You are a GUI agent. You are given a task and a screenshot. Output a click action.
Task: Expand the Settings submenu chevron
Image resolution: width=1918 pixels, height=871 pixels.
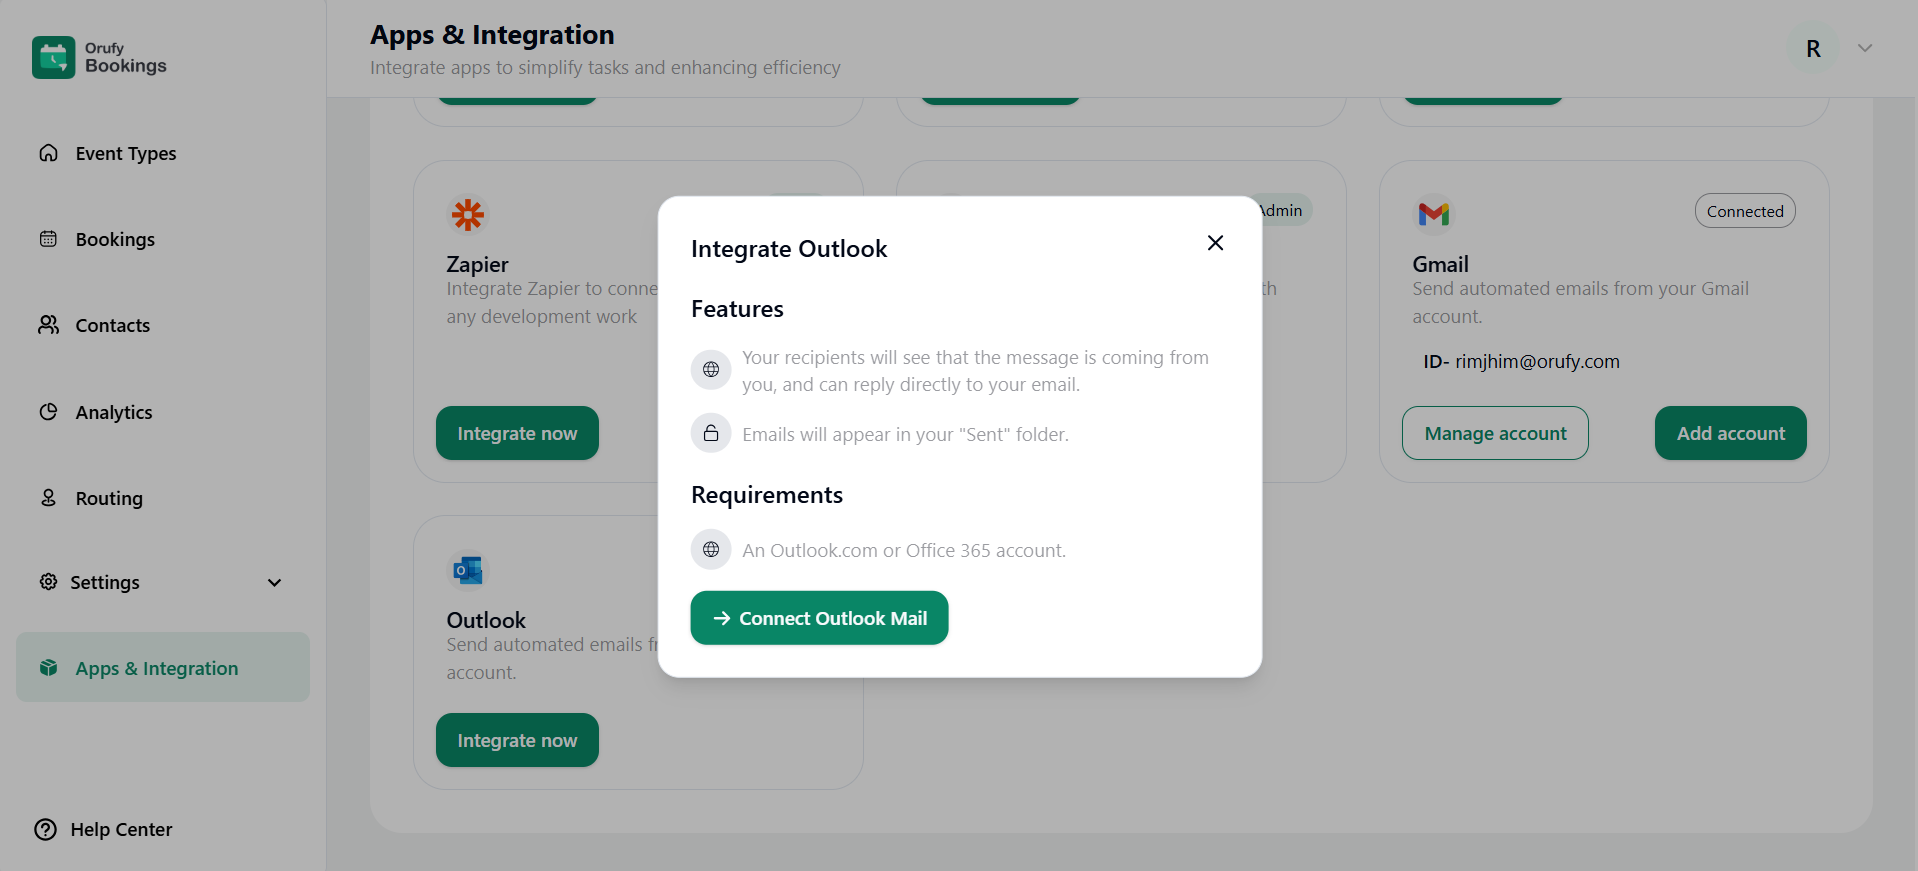point(274,582)
